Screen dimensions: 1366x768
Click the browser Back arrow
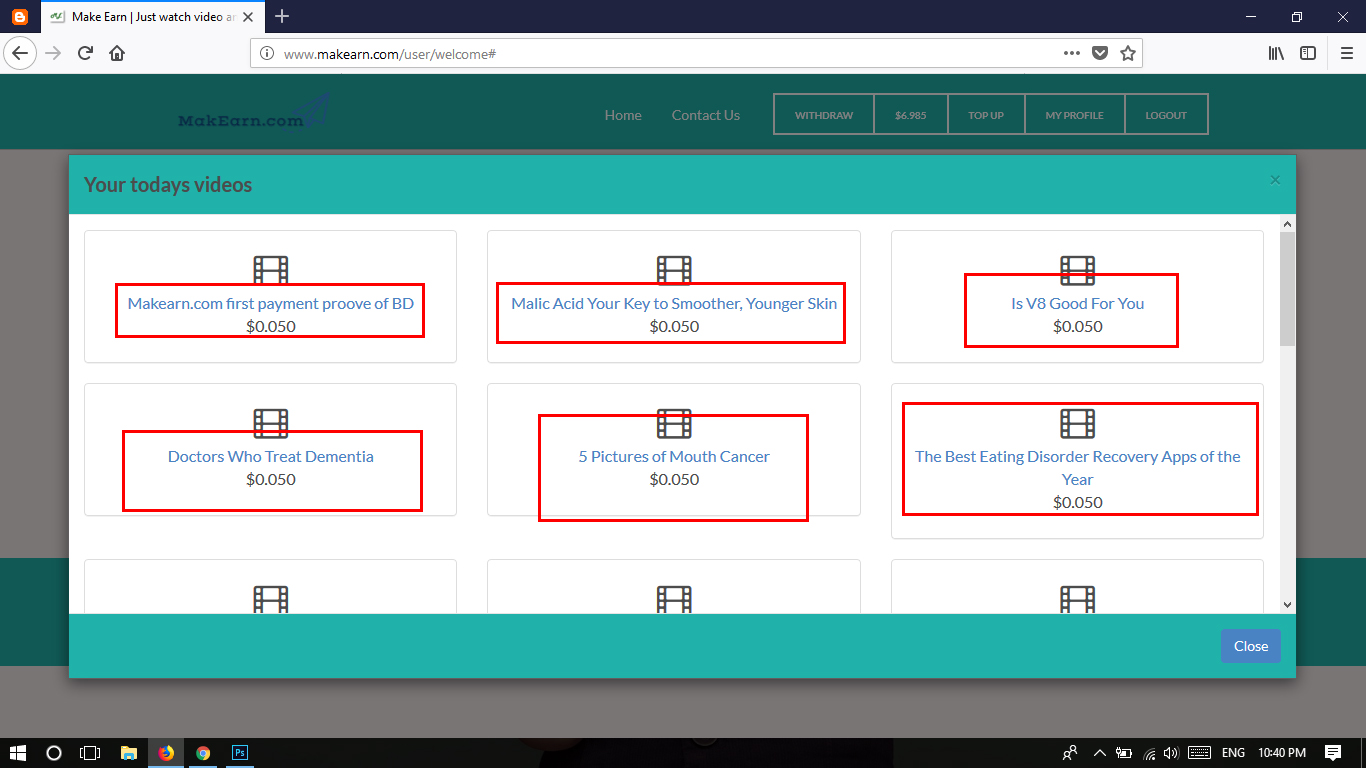(x=20, y=53)
